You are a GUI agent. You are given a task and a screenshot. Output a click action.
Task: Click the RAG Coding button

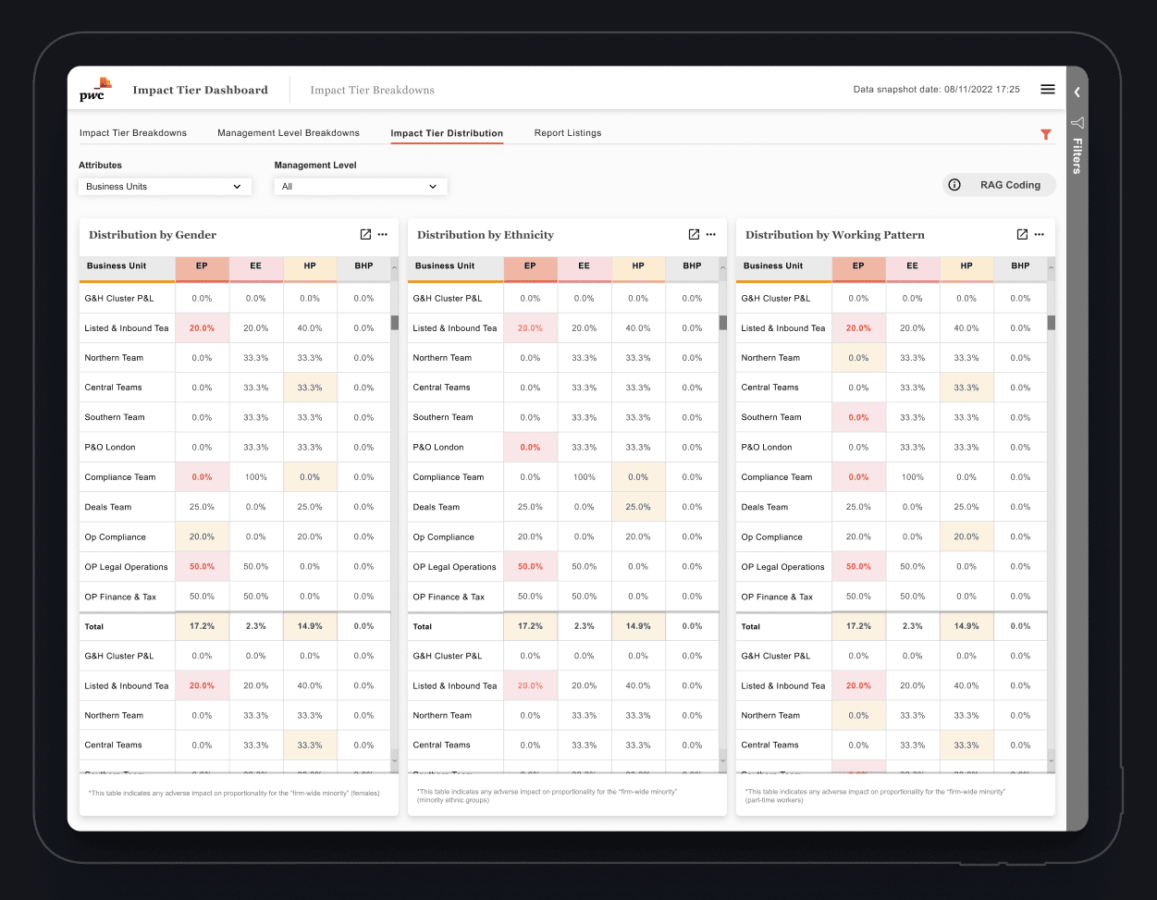tap(998, 185)
